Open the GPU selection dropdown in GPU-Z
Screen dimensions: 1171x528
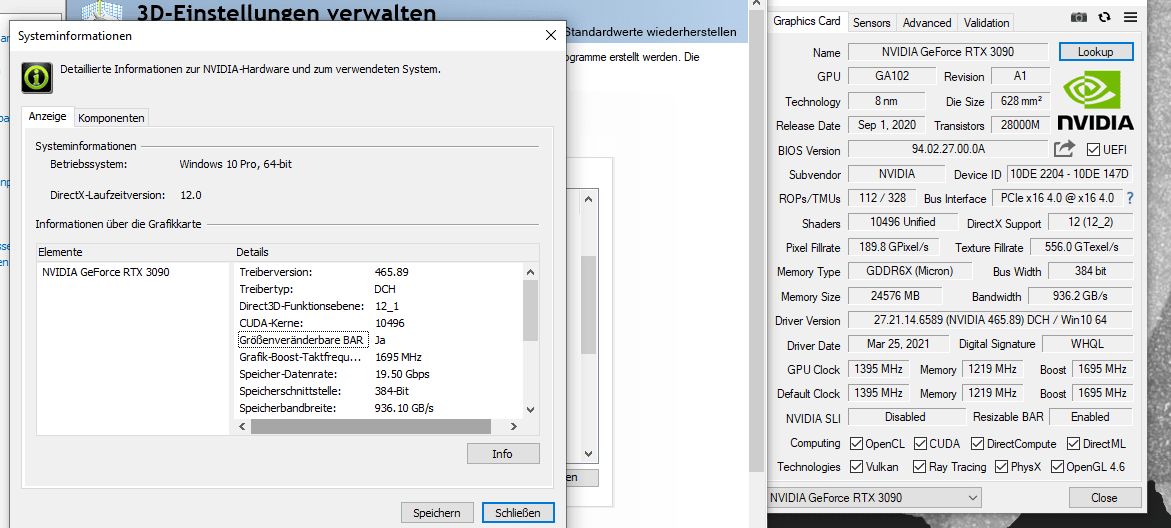tap(874, 497)
